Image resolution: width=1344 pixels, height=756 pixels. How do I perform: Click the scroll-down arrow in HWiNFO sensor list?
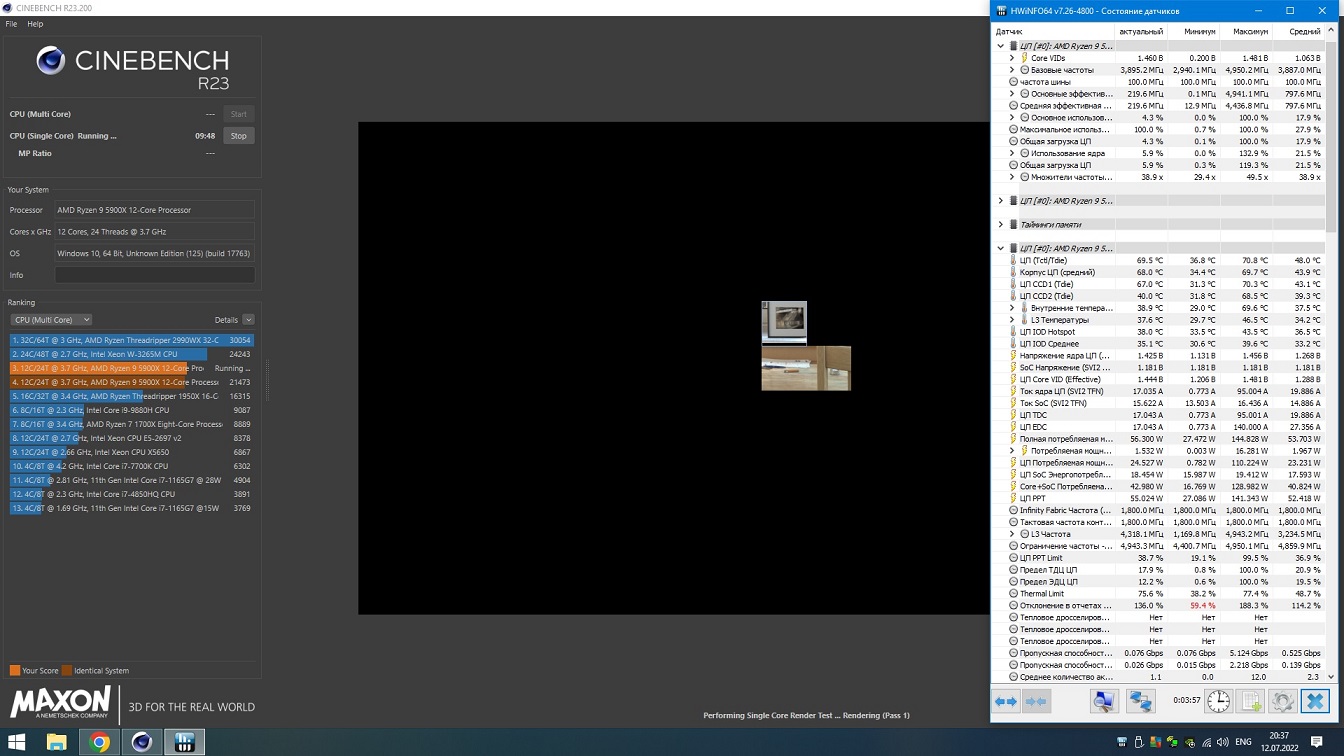click(1330, 677)
